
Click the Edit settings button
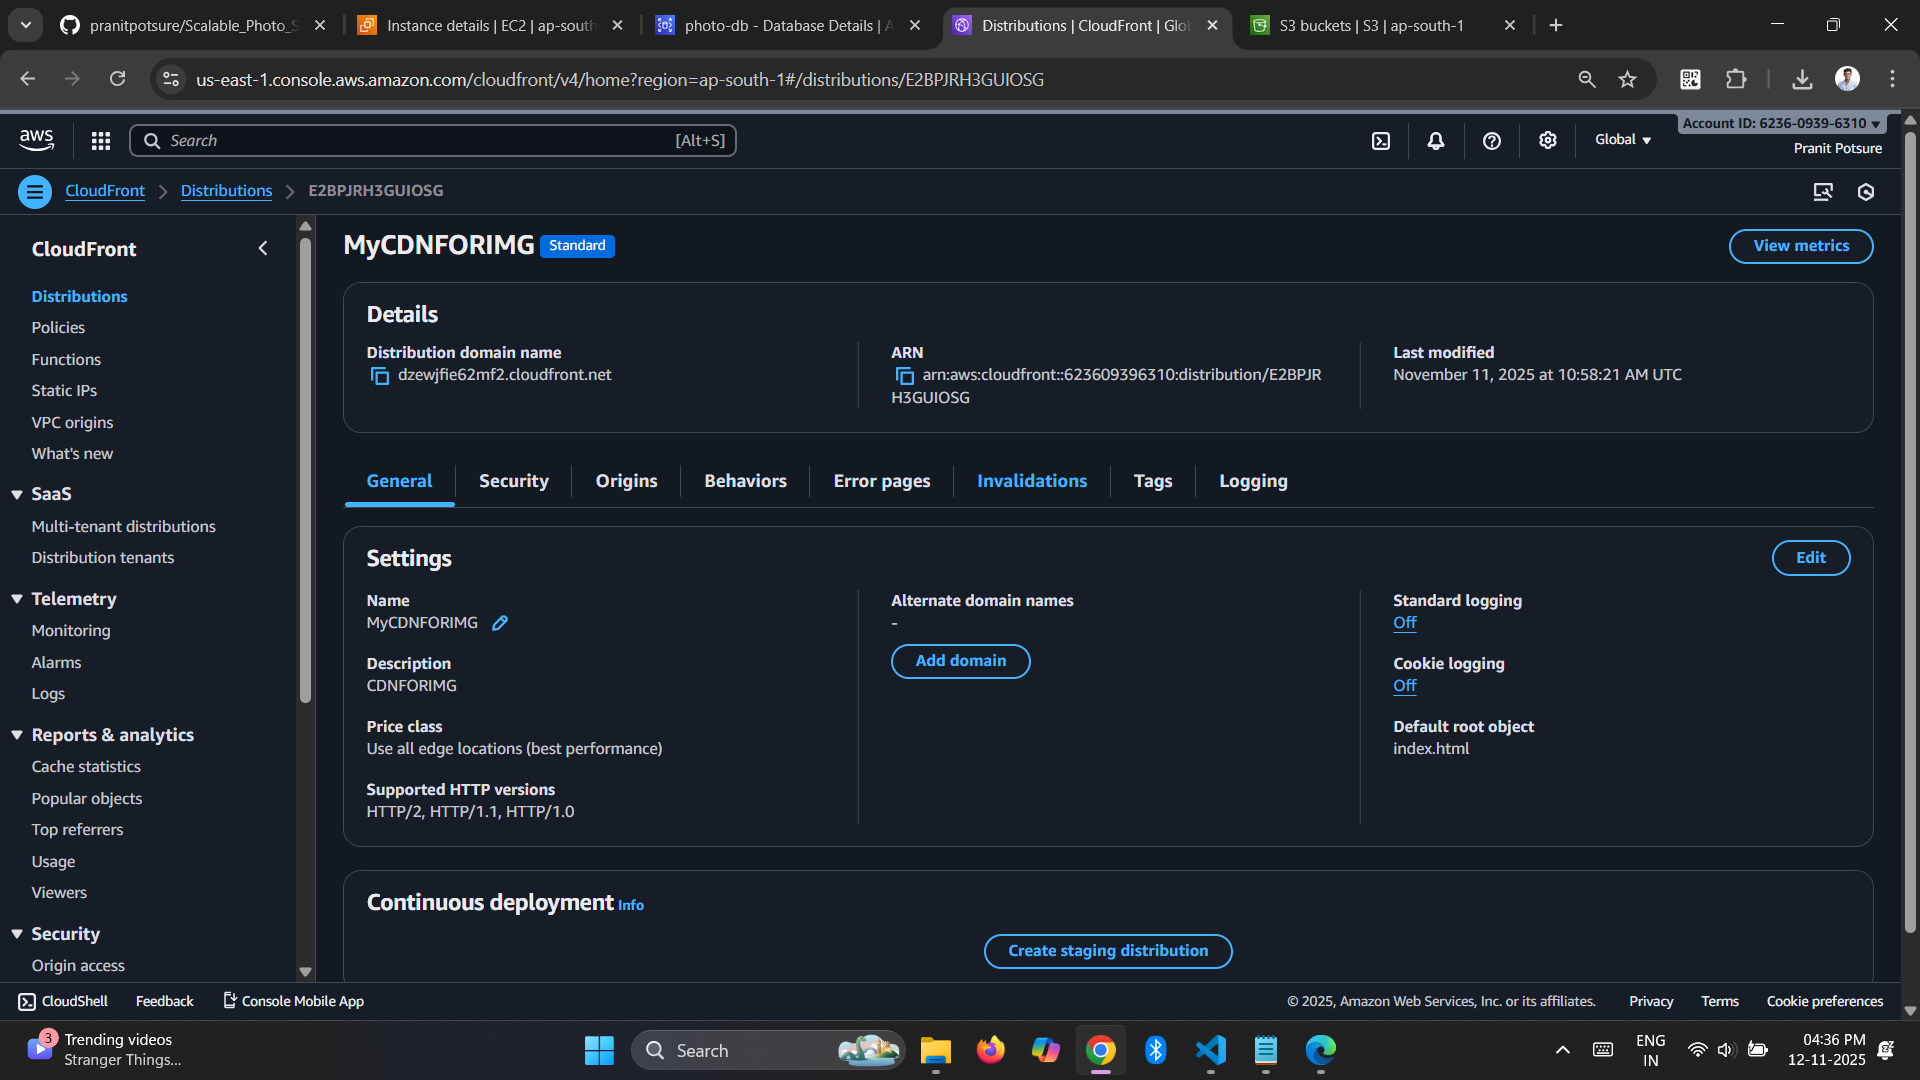1811,558
